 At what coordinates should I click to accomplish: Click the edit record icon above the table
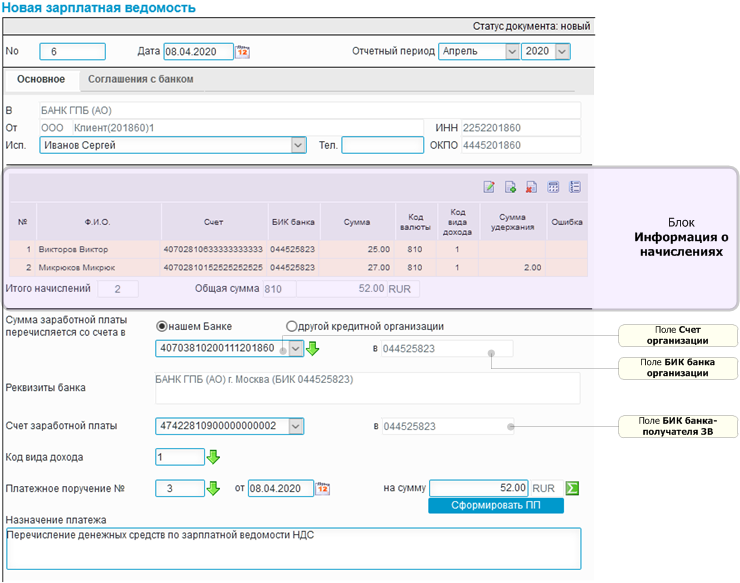490,187
